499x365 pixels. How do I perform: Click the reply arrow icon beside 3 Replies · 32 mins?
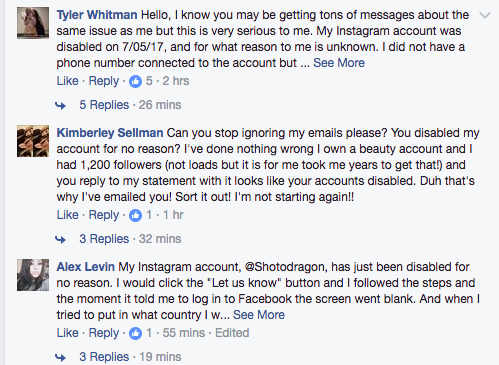(x=60, y=239)
